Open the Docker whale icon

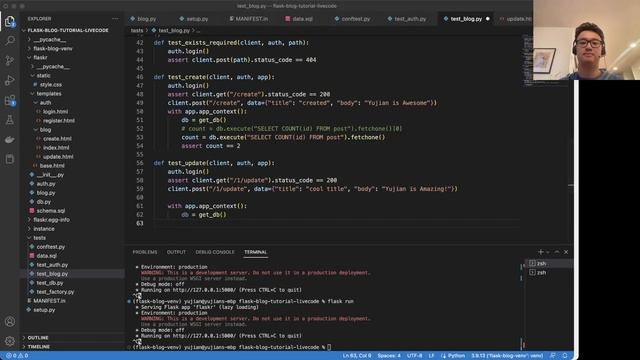(x=10, y=140)
